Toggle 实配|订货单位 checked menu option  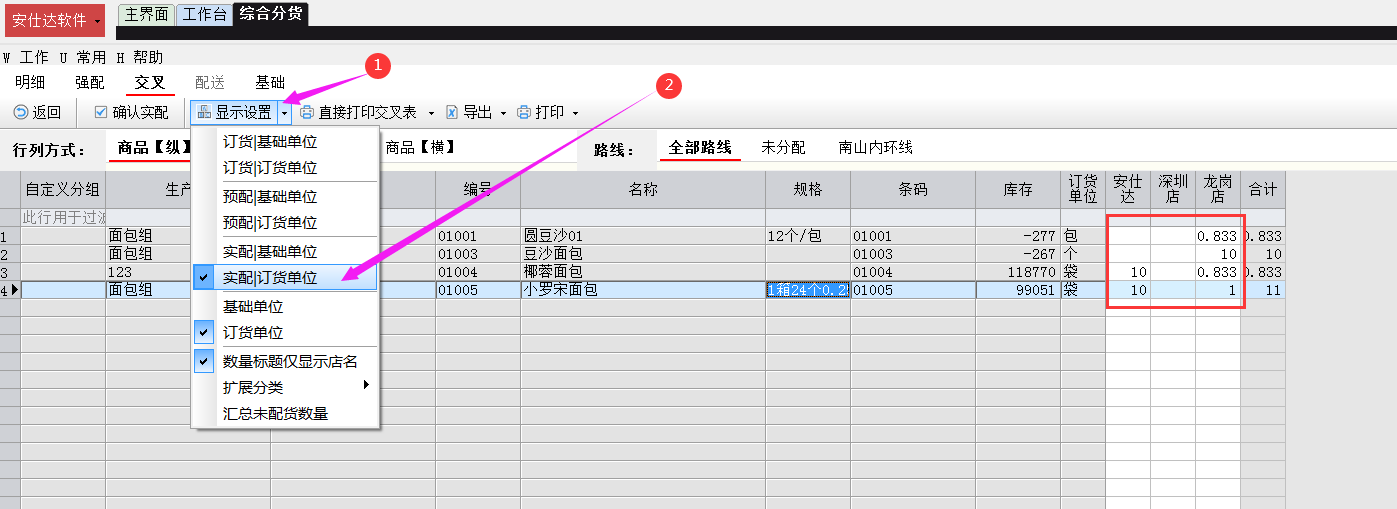[x=285, y=278]
